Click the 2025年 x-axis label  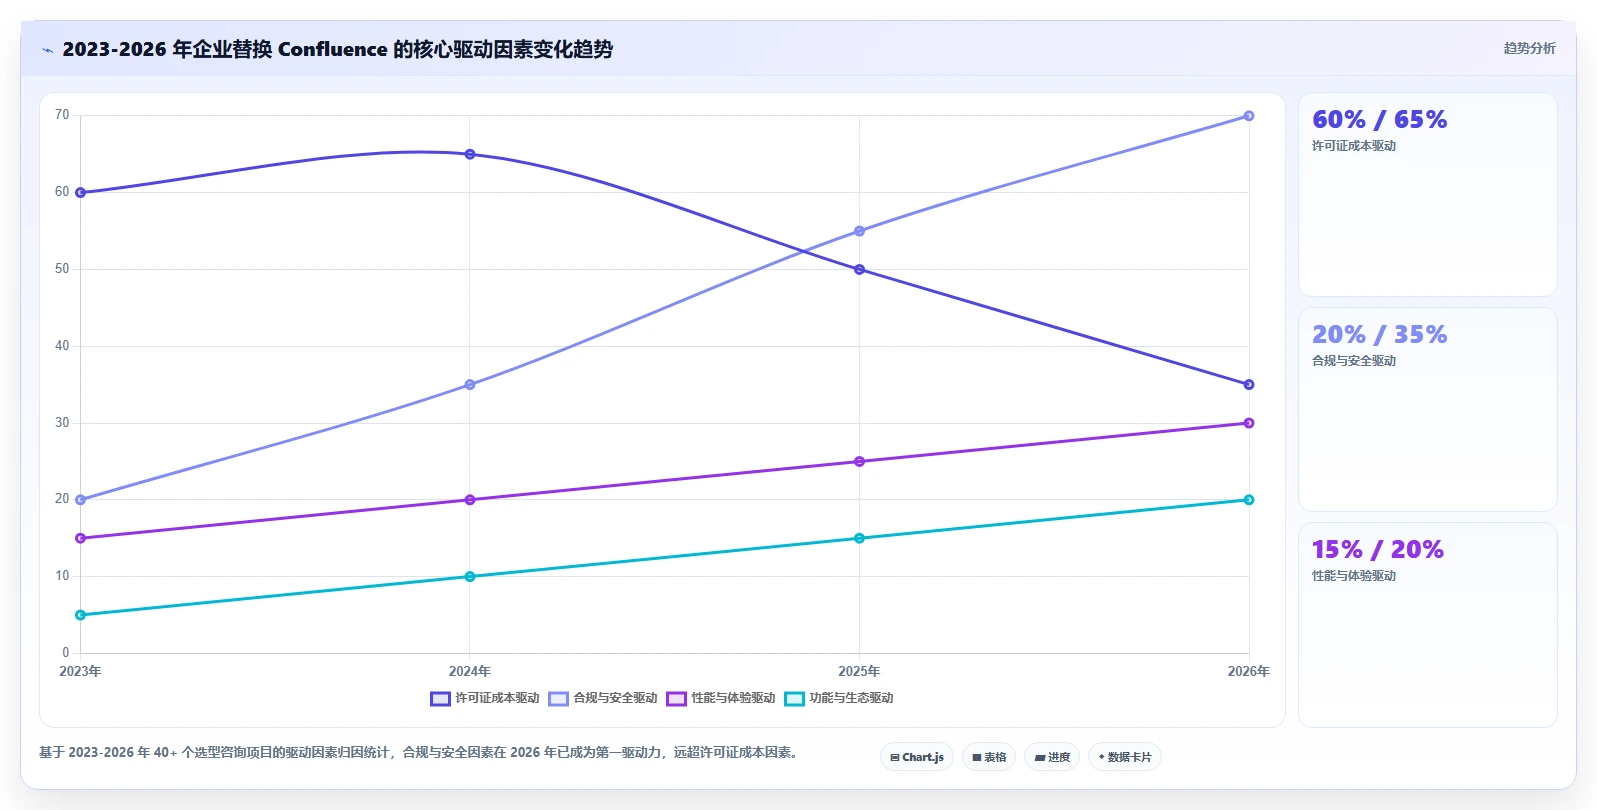pyautogui.click(x=859, y=672)
